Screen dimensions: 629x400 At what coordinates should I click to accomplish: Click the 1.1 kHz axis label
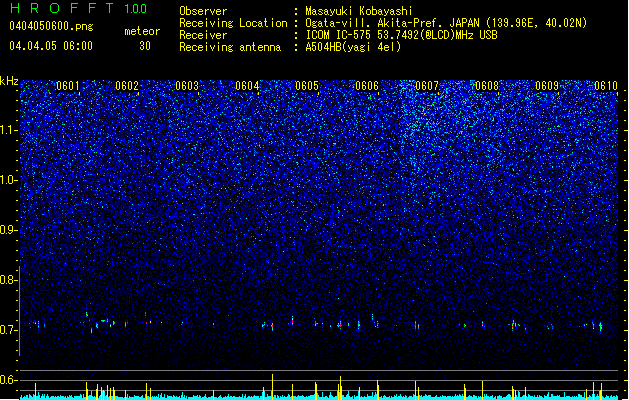click(x=9, y=130)
